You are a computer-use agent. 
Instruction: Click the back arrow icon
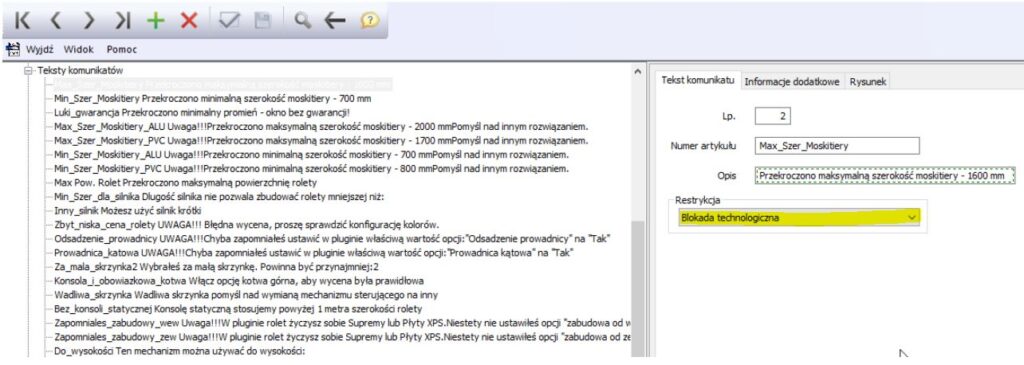coord(334,20)
